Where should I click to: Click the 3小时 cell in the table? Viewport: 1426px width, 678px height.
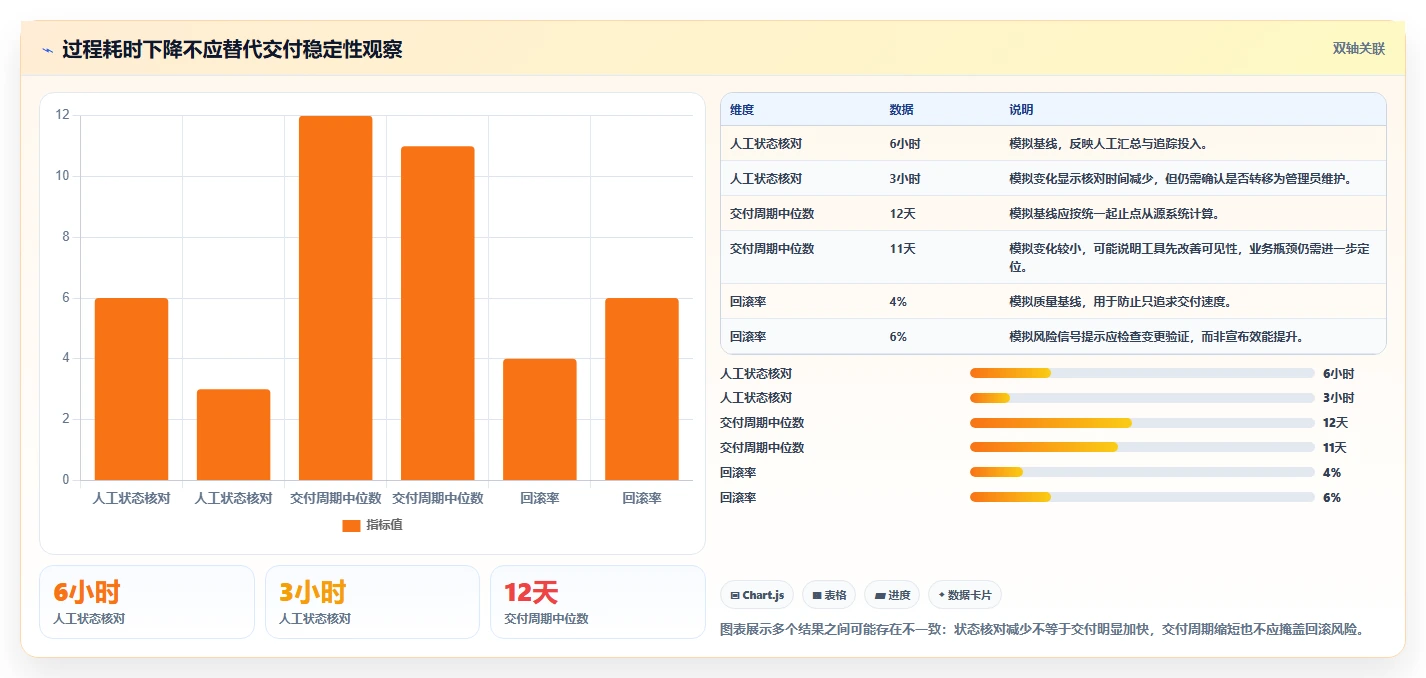(x=905, y=179)
